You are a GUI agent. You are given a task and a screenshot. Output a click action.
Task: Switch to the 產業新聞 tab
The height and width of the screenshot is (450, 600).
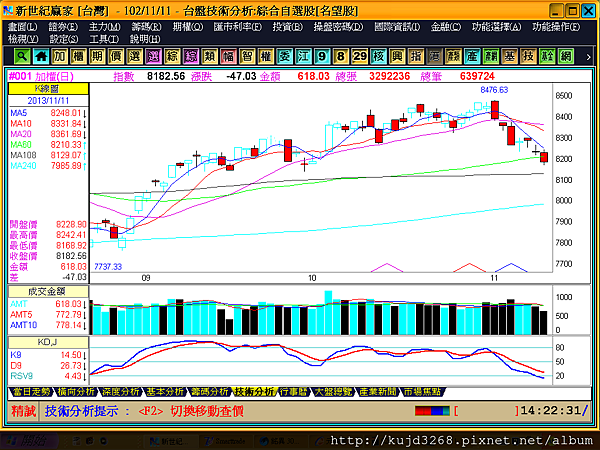click(x=378, y=392)
